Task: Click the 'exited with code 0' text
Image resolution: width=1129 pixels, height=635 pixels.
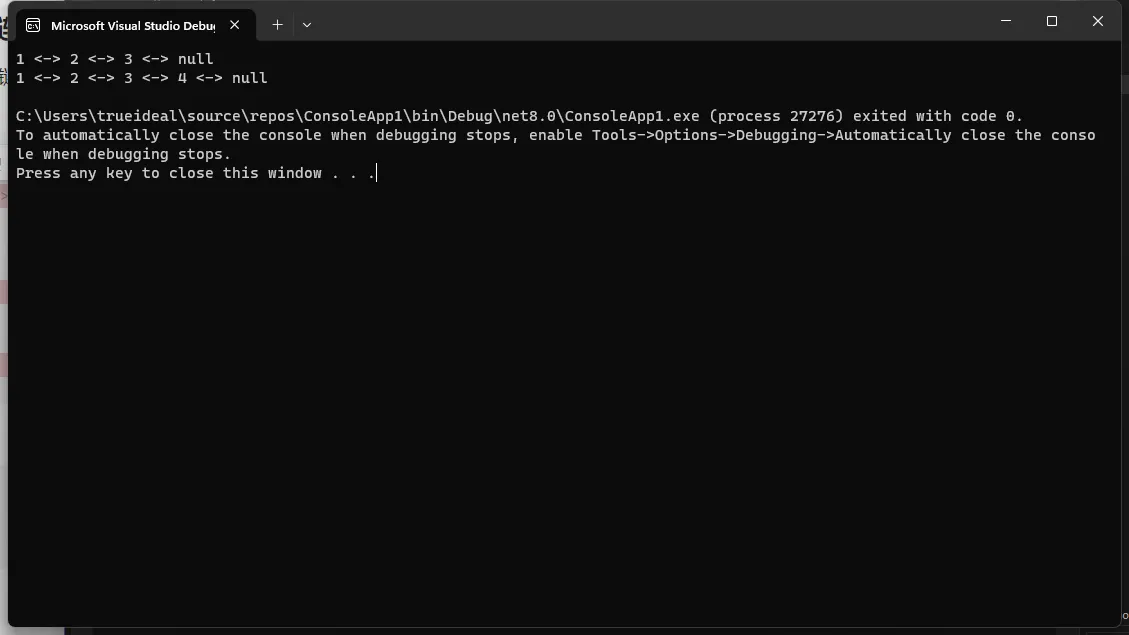Action: (x=937, y=116)
